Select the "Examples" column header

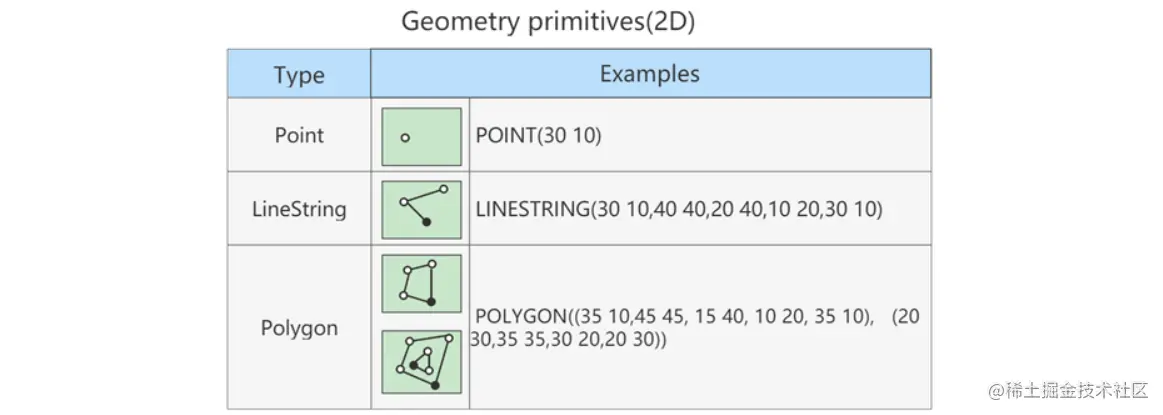[x=650, y=74]
